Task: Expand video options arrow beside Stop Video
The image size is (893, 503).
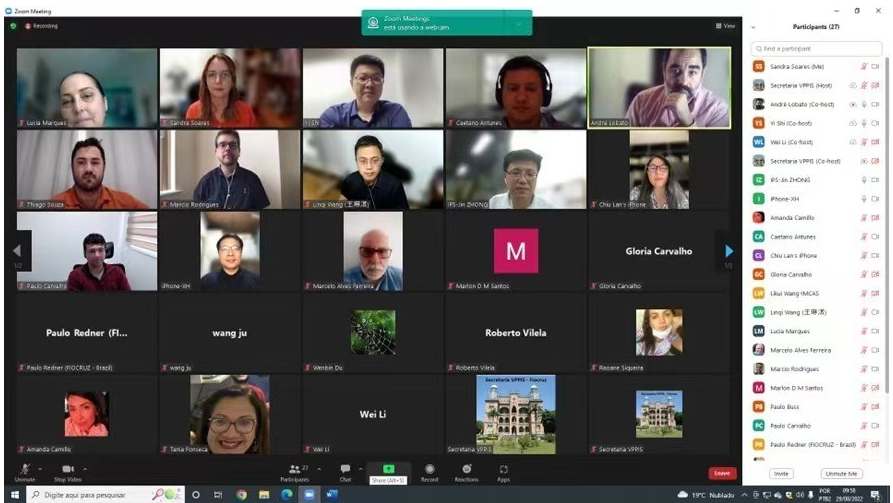Action: [85, 467]
